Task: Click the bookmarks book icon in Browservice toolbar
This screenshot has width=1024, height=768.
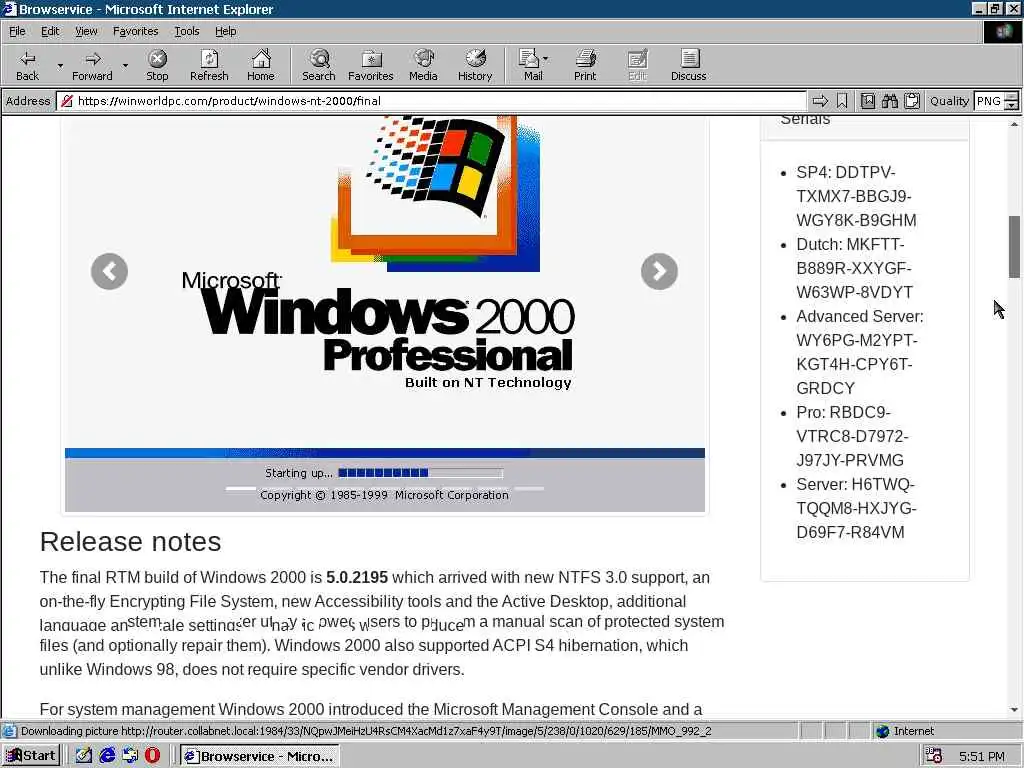Action: (867, 101)
